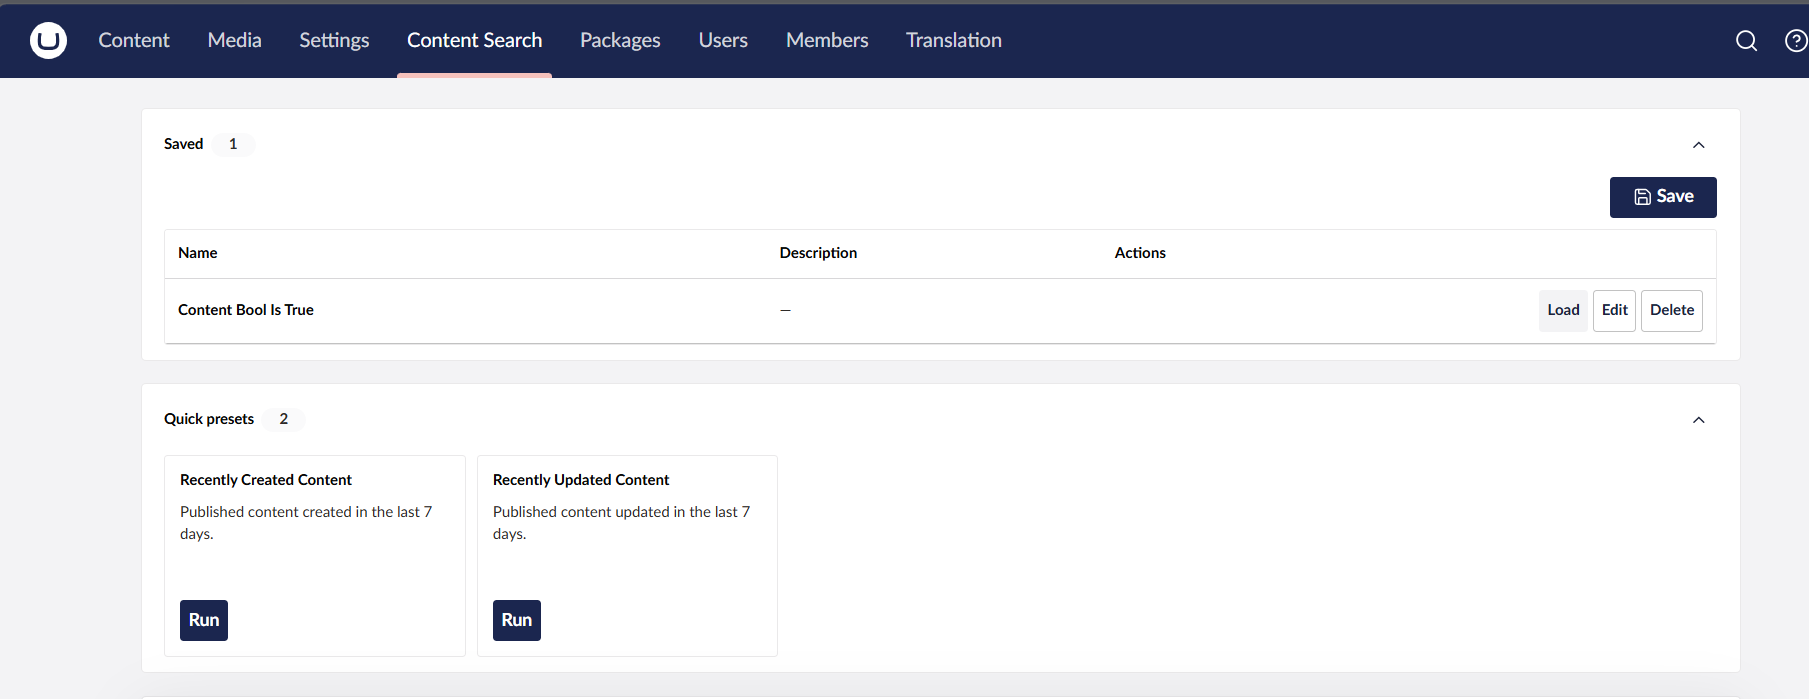This screenshot has height=699, width=1809.
Task: Click the Content Bool Is True row name
Action: tap(246, 310)
